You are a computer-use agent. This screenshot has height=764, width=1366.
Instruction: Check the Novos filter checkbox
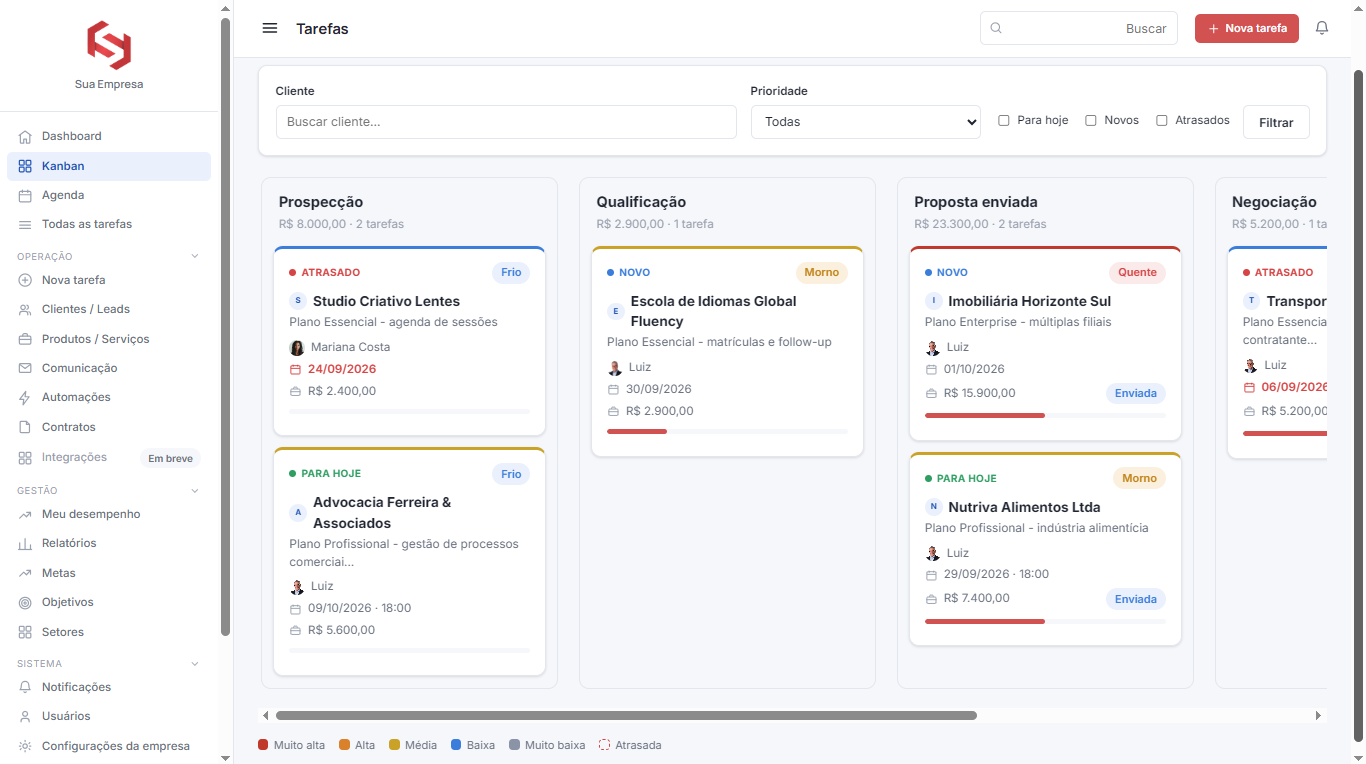point(1091,120)
